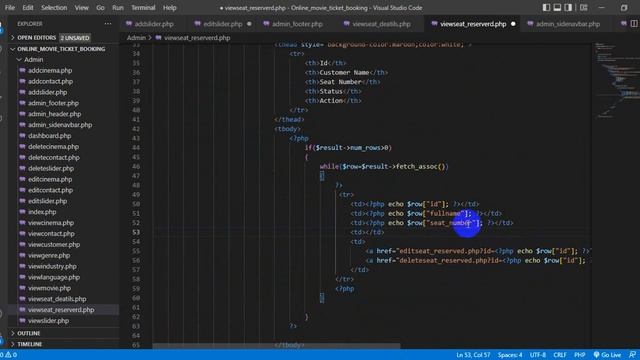Open dashboard.php in explorer

(x=49, y=136)
